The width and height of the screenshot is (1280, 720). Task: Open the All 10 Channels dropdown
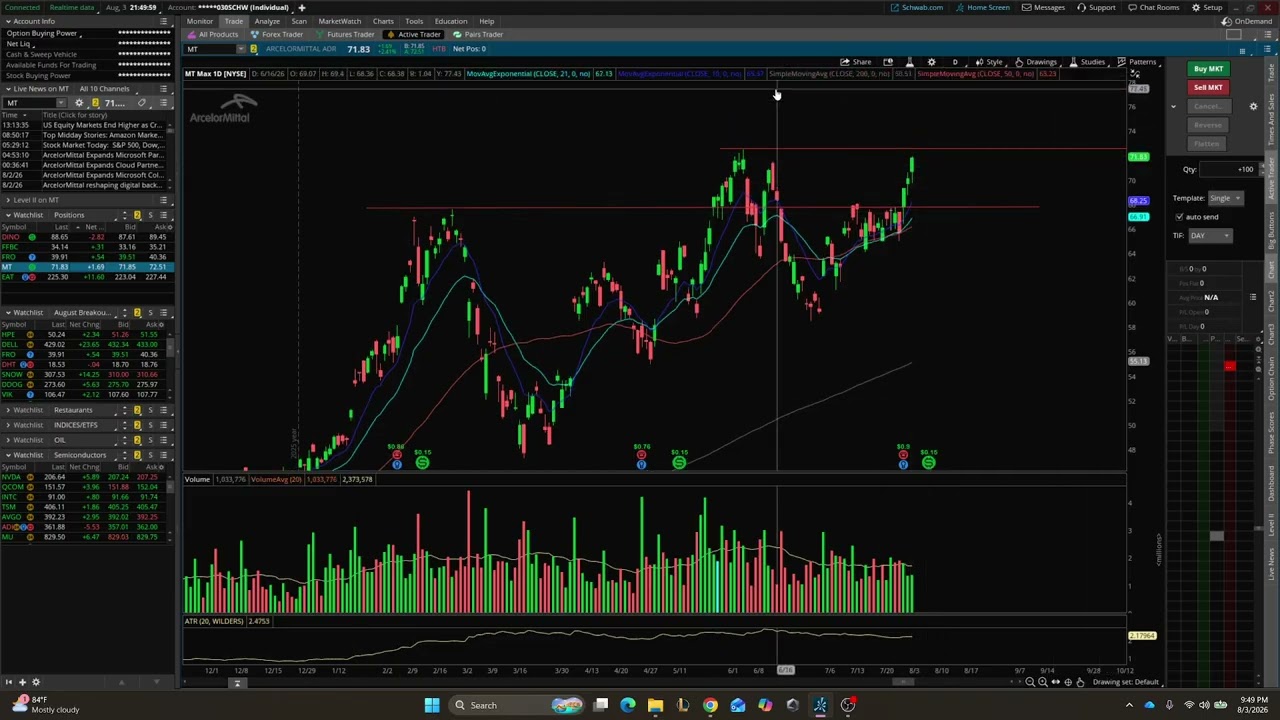[x=104, y=89]
